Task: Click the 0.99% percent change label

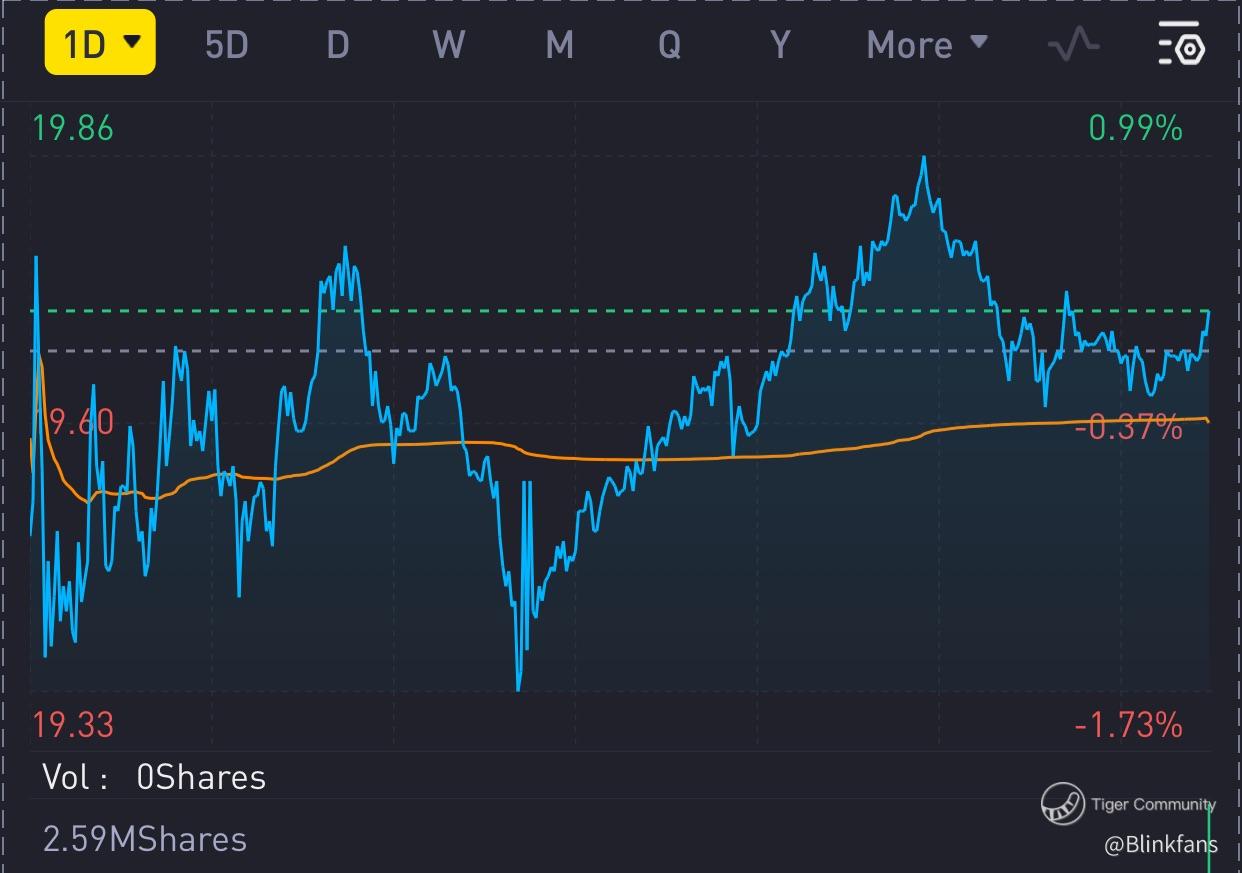Action: (1135, 128)
